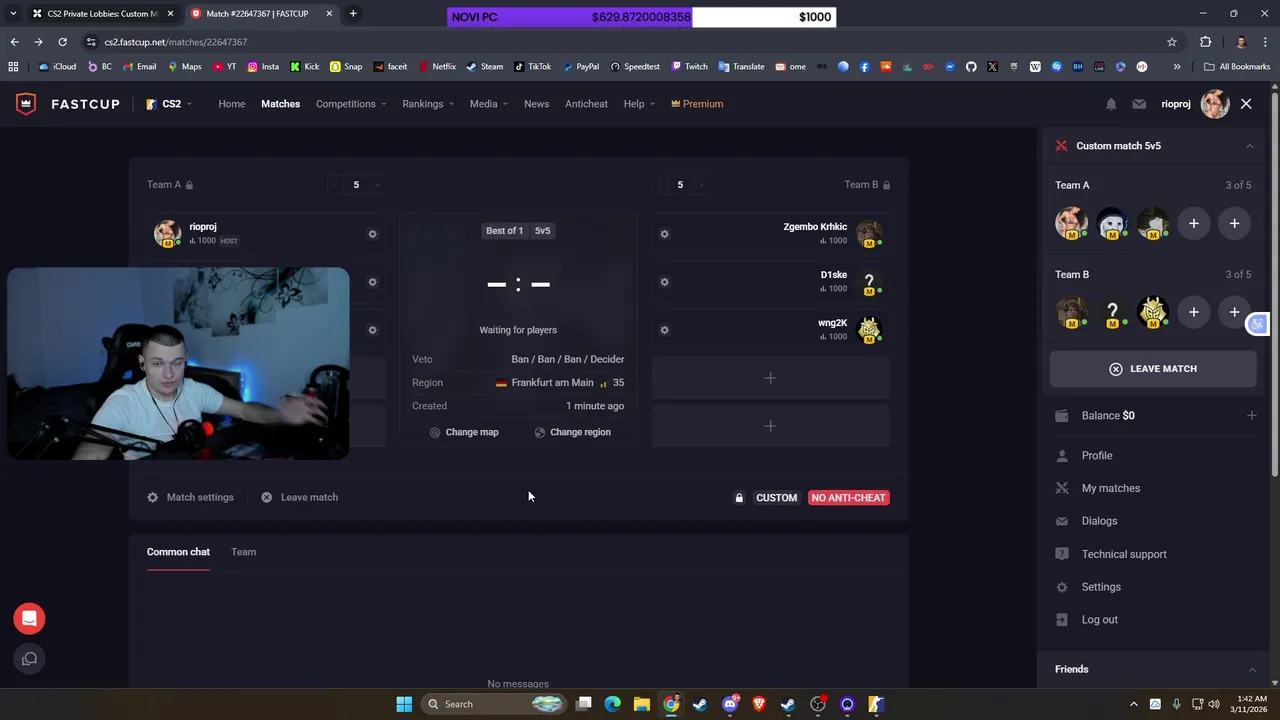The height and width of the screenshot is (720, 1280).
Task: Click the lock icon next to CUSTOM
Action: point(739,498)
